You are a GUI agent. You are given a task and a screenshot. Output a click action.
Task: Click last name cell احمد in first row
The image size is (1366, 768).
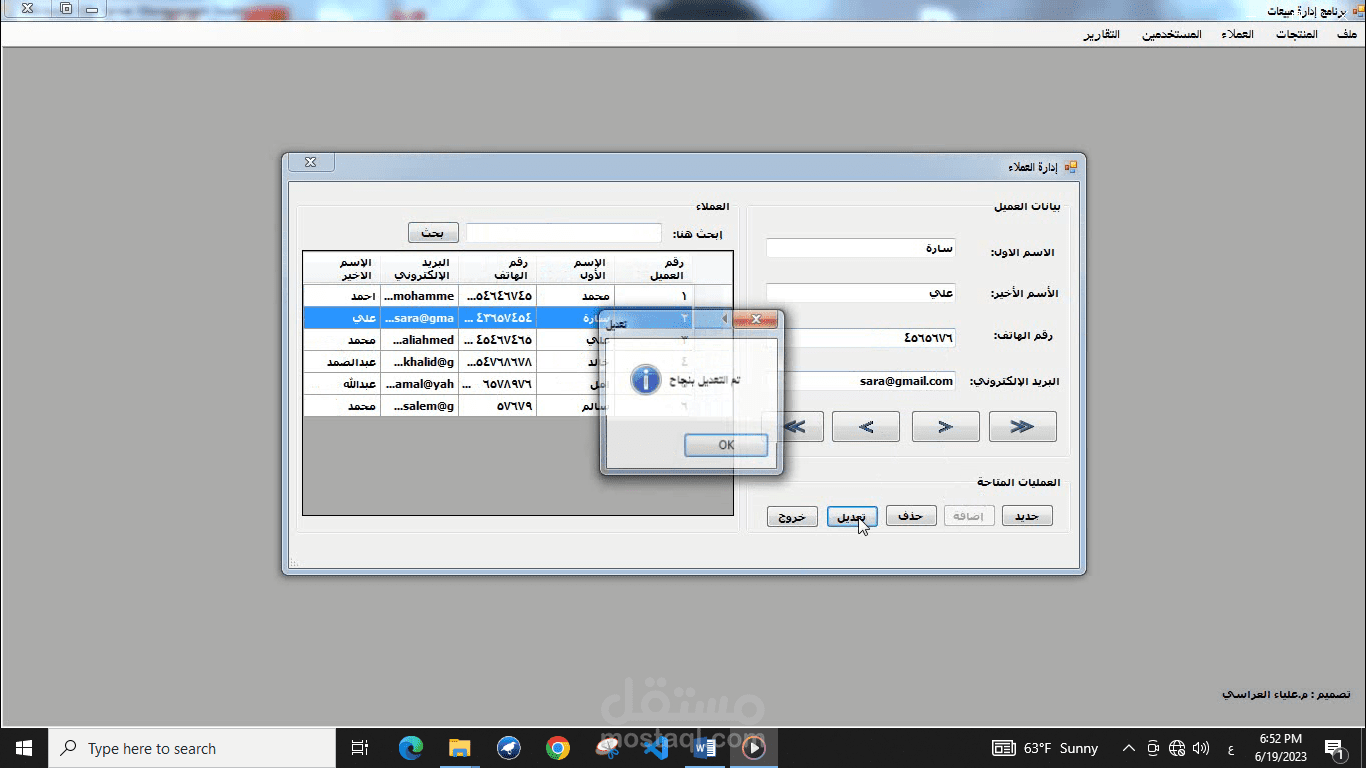point(342,296)
